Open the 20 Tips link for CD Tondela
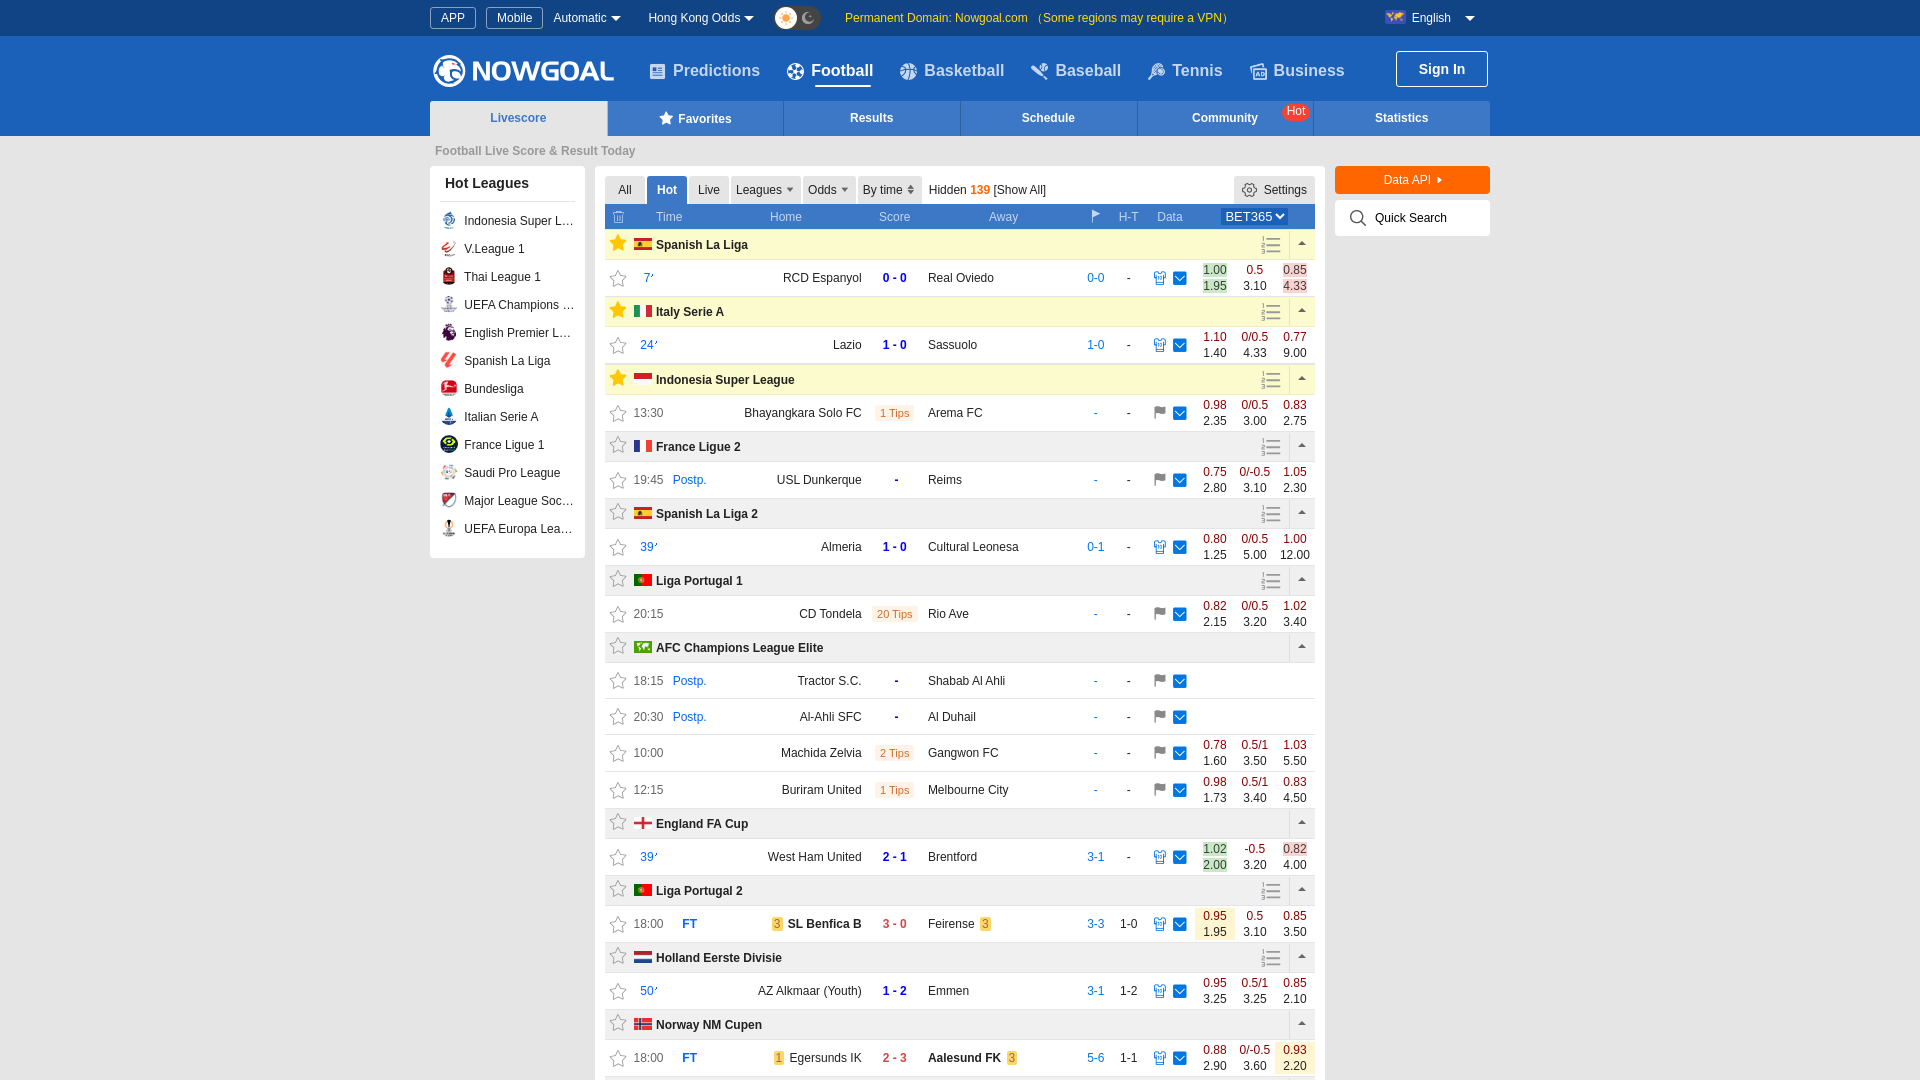The width and height of the screenshot is (1920, 1080). [x=894, y=614]
